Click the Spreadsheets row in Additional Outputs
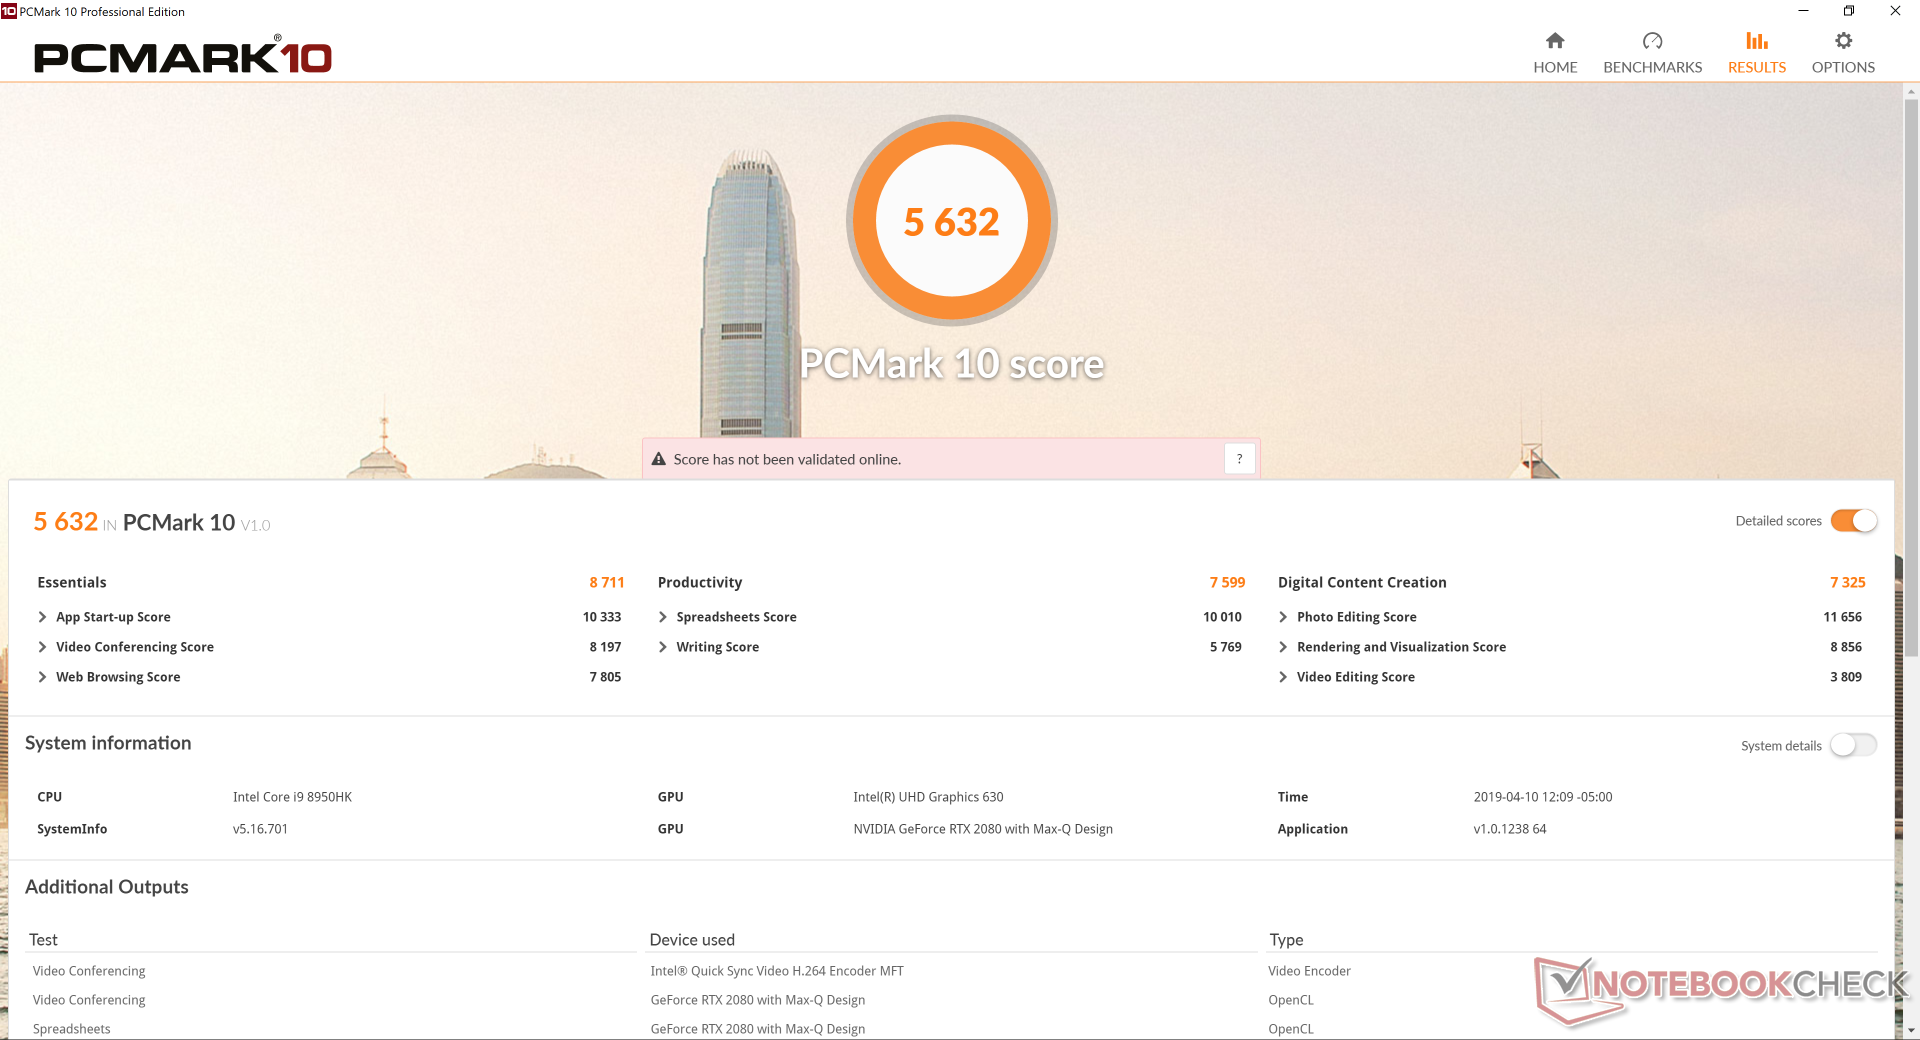The height and width of the screenshot is (1040, 1920). point(71,1029)
